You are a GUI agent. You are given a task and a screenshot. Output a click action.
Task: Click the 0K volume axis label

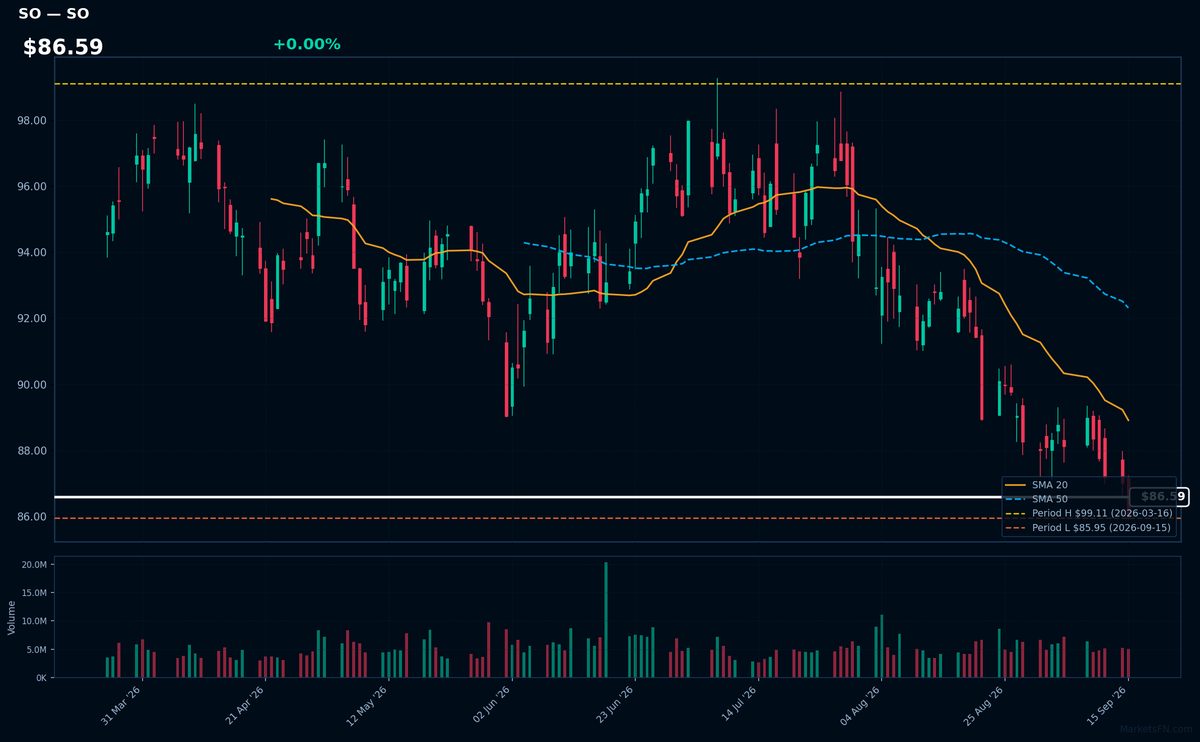(41, 677)
